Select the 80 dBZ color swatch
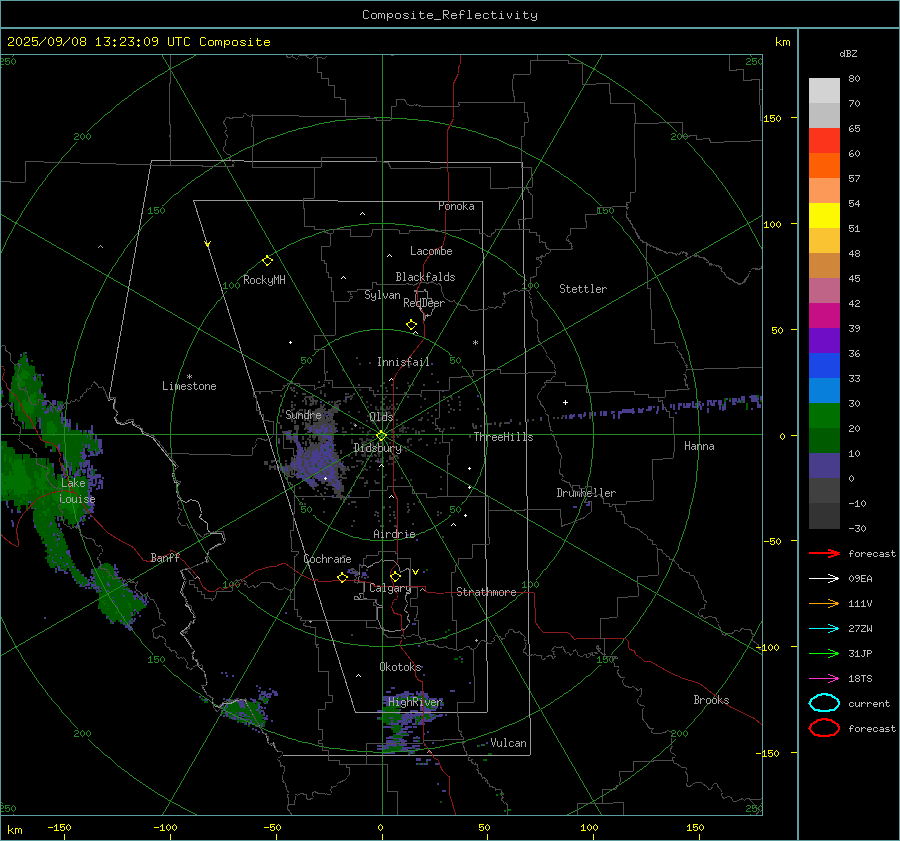This screenshot has height=841, width=900. point(824,90)
